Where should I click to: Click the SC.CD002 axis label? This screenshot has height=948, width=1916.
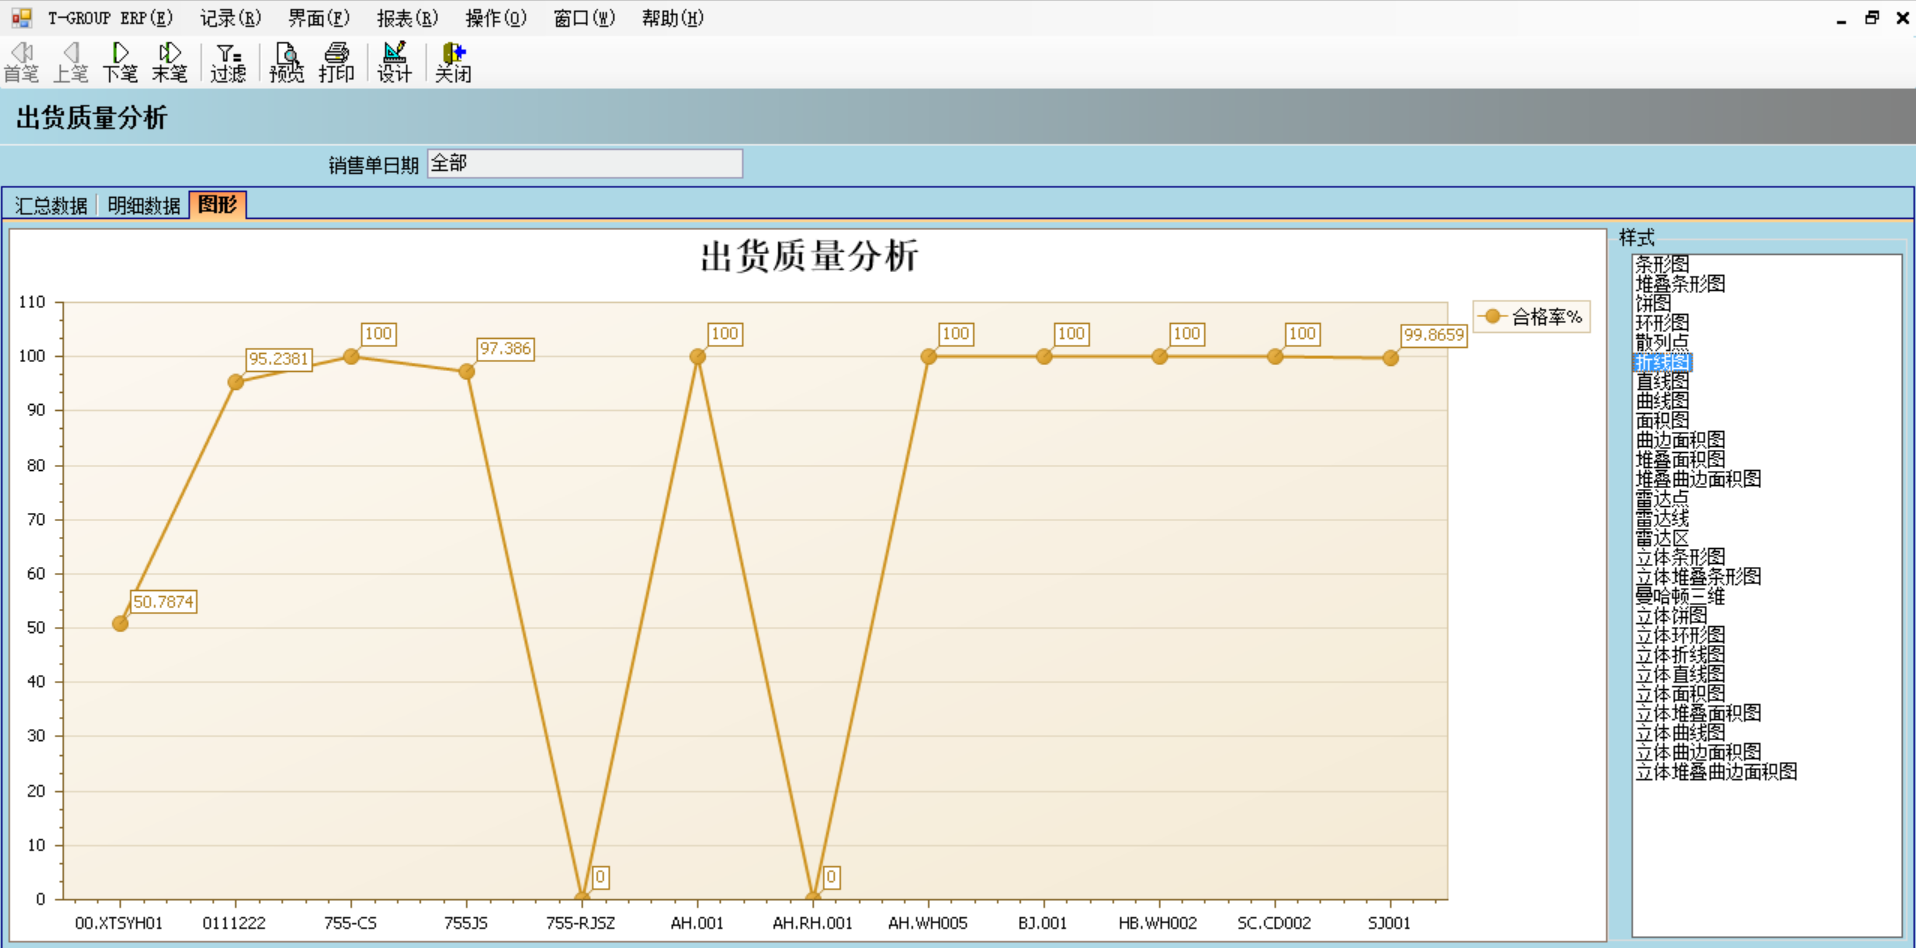tap(1274, 923)
